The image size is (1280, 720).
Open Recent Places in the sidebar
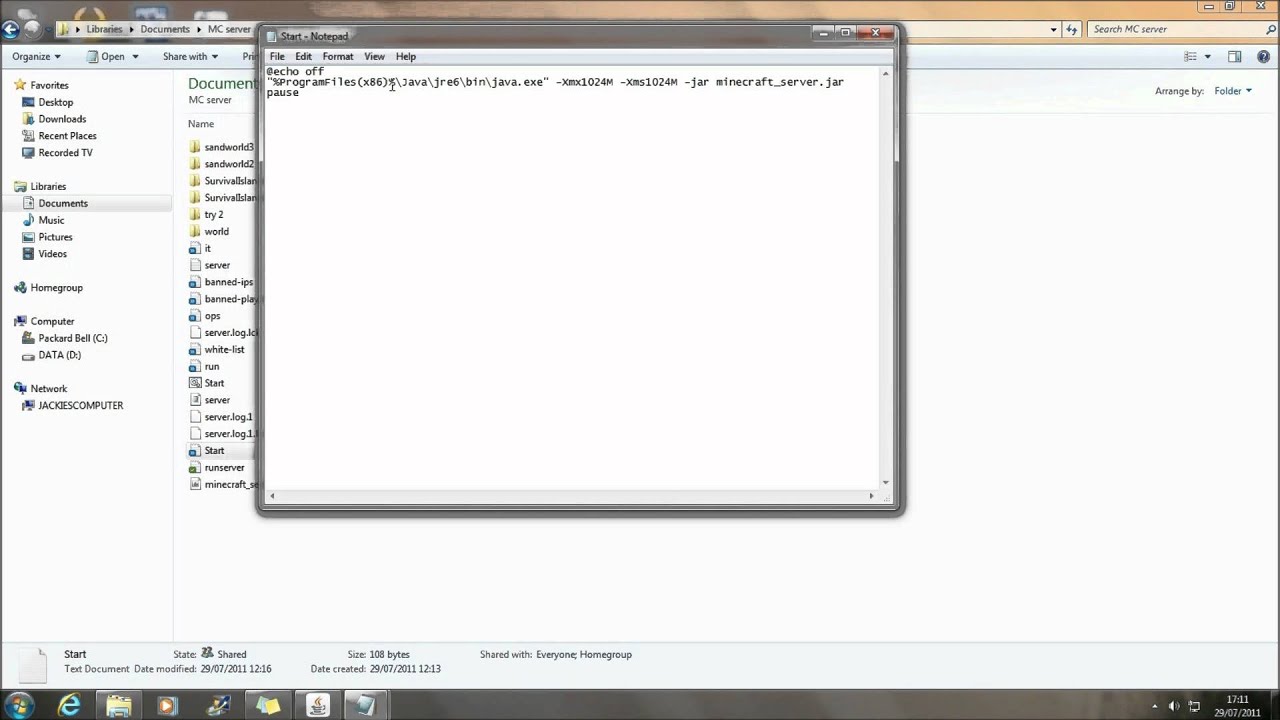pos(67,136)
